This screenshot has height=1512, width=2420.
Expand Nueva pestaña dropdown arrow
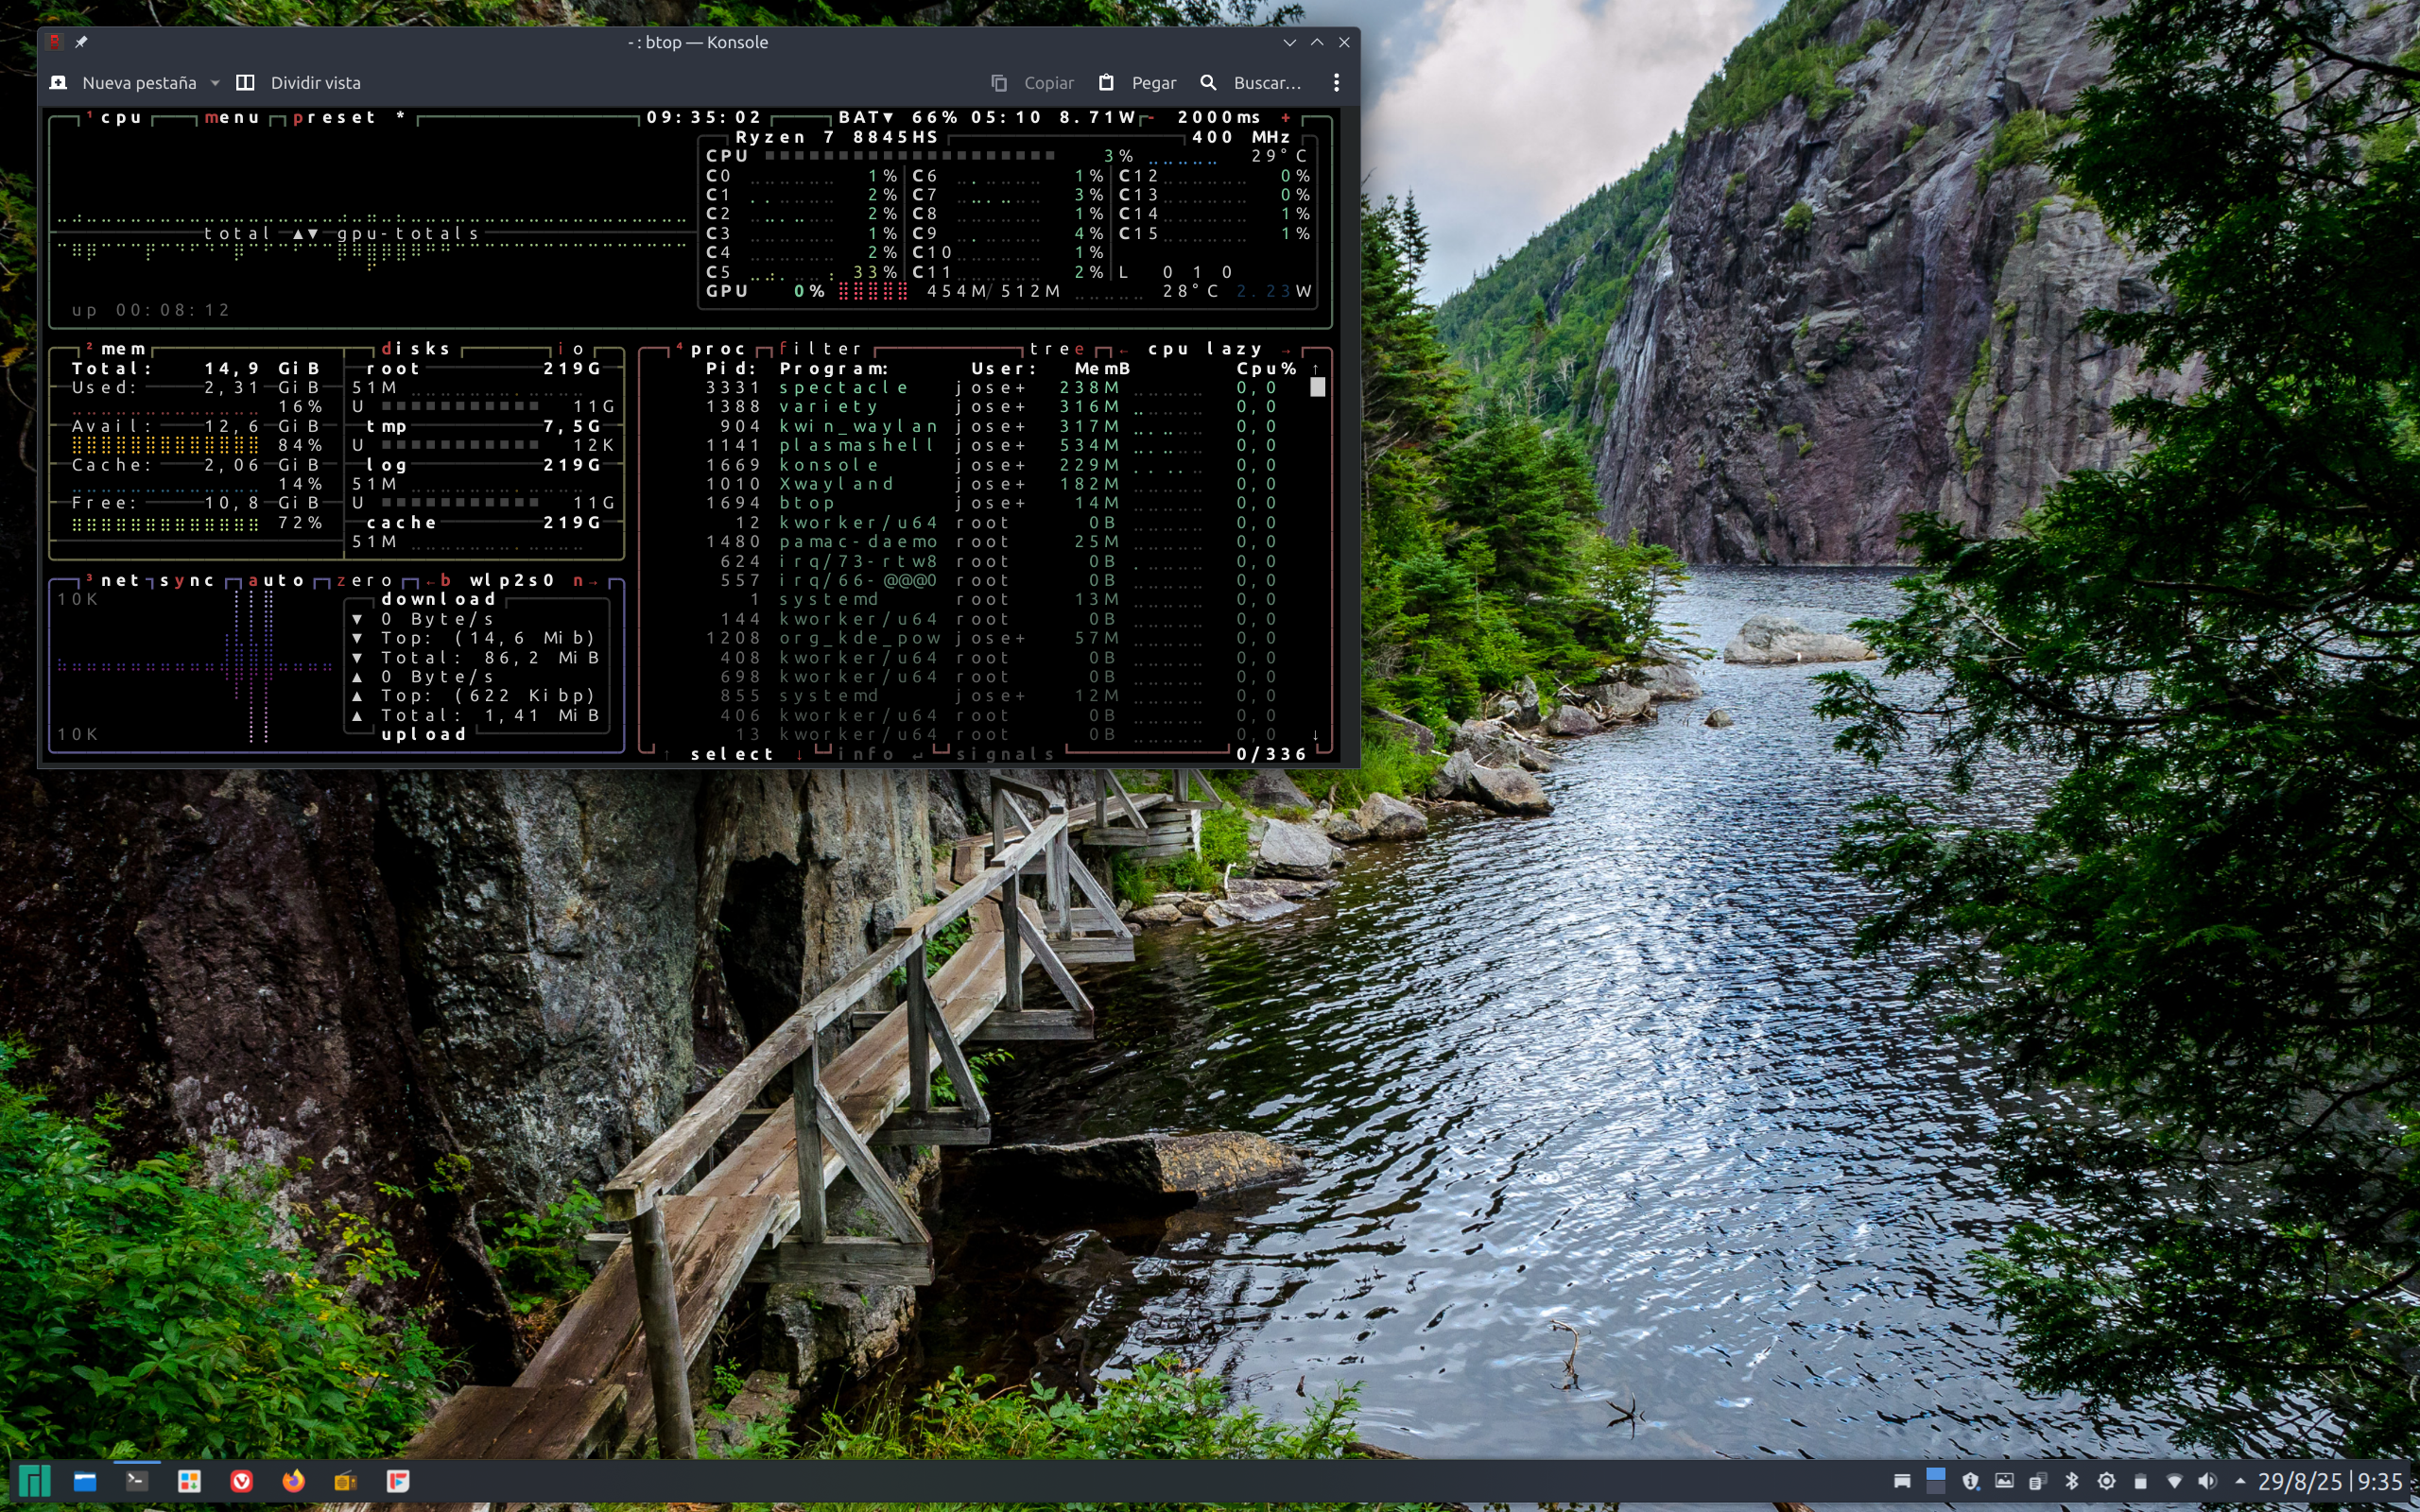215,83
